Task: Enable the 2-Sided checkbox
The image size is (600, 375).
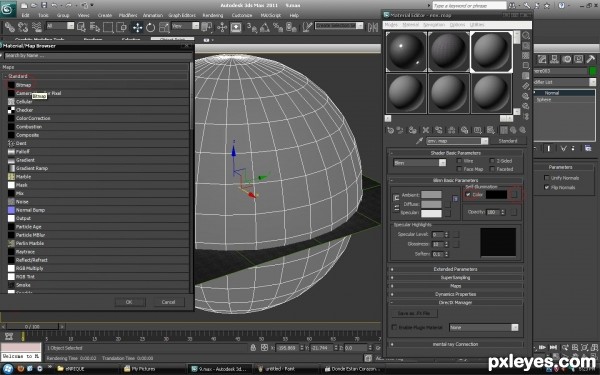Action: [492, 161]
